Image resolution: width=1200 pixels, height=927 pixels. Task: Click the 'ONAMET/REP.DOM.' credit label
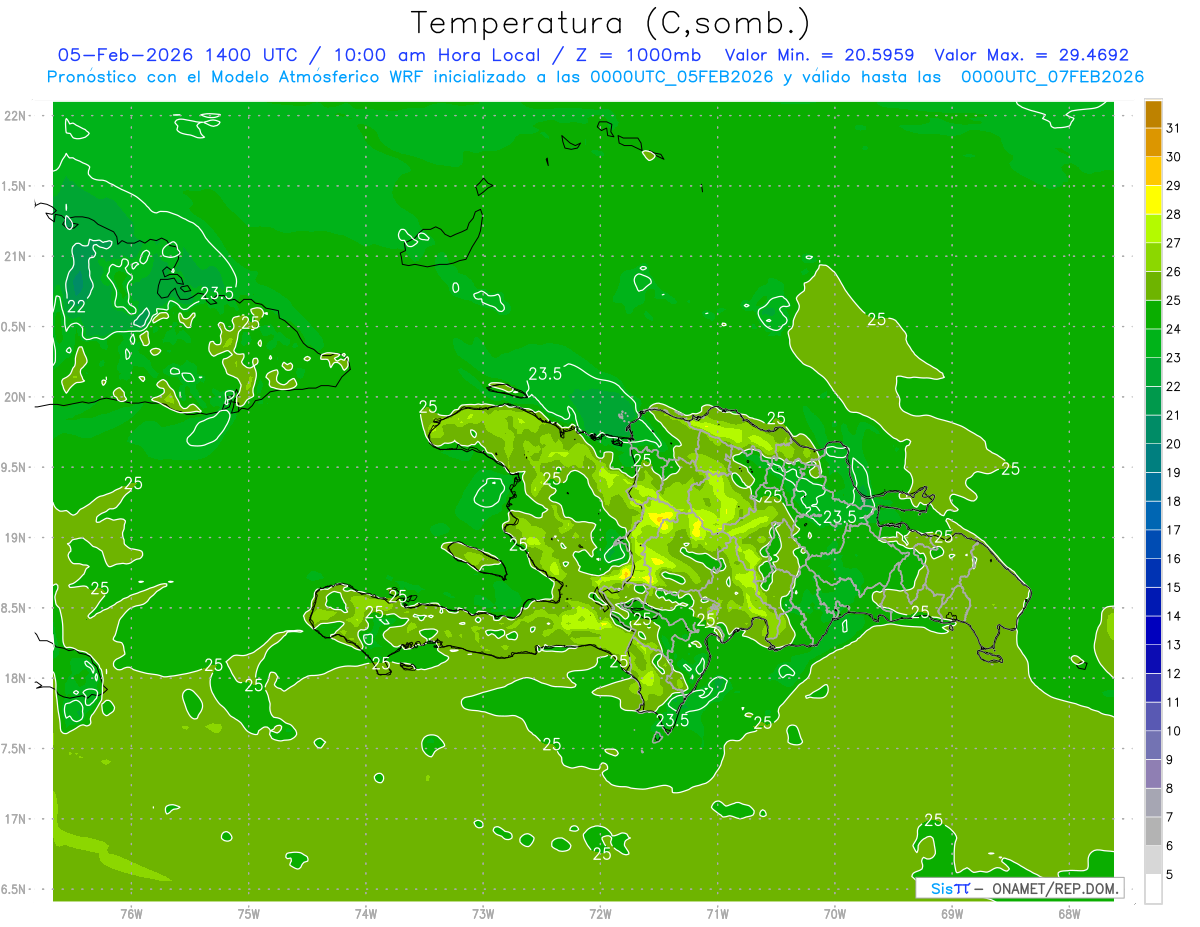[1054, 888]
